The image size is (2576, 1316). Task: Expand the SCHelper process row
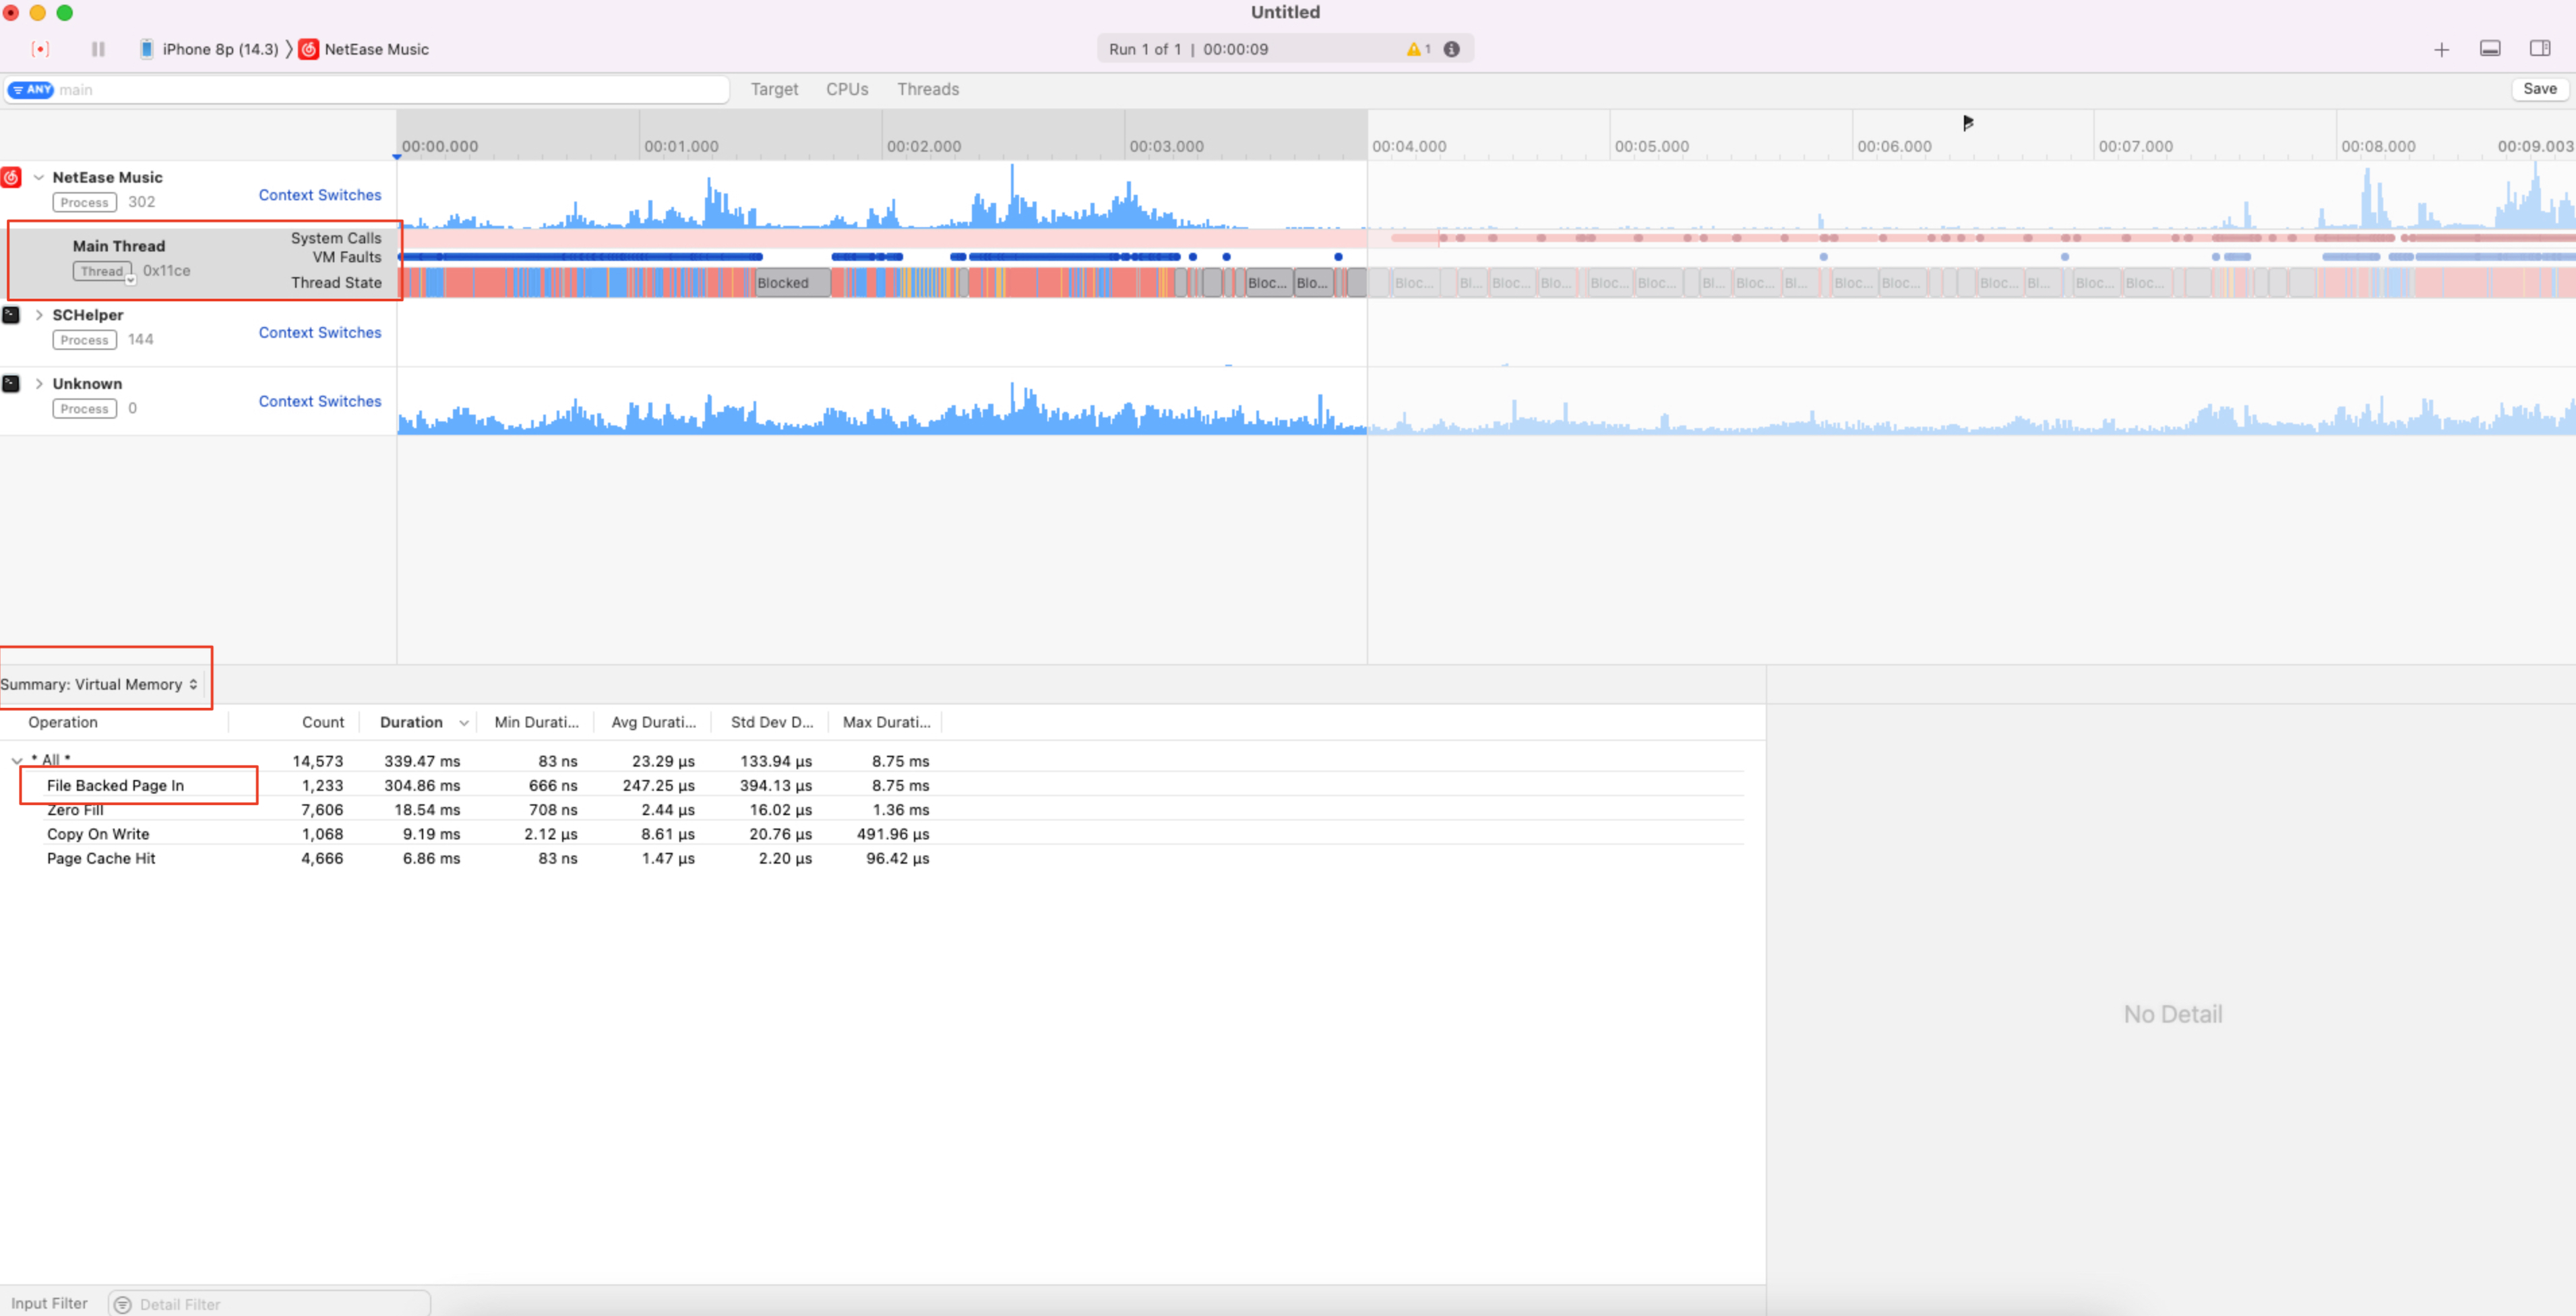pyautogui.click(x=39, y=315)
